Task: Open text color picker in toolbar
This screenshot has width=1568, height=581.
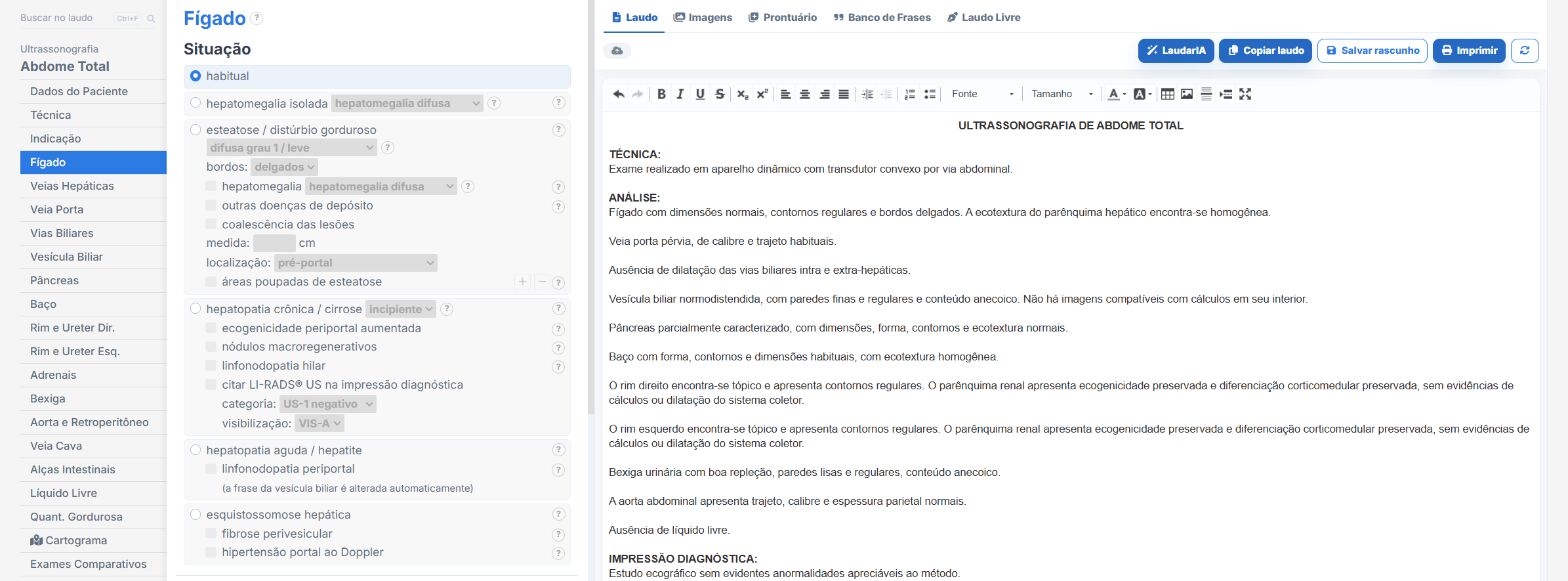Action: (1117, 94)
